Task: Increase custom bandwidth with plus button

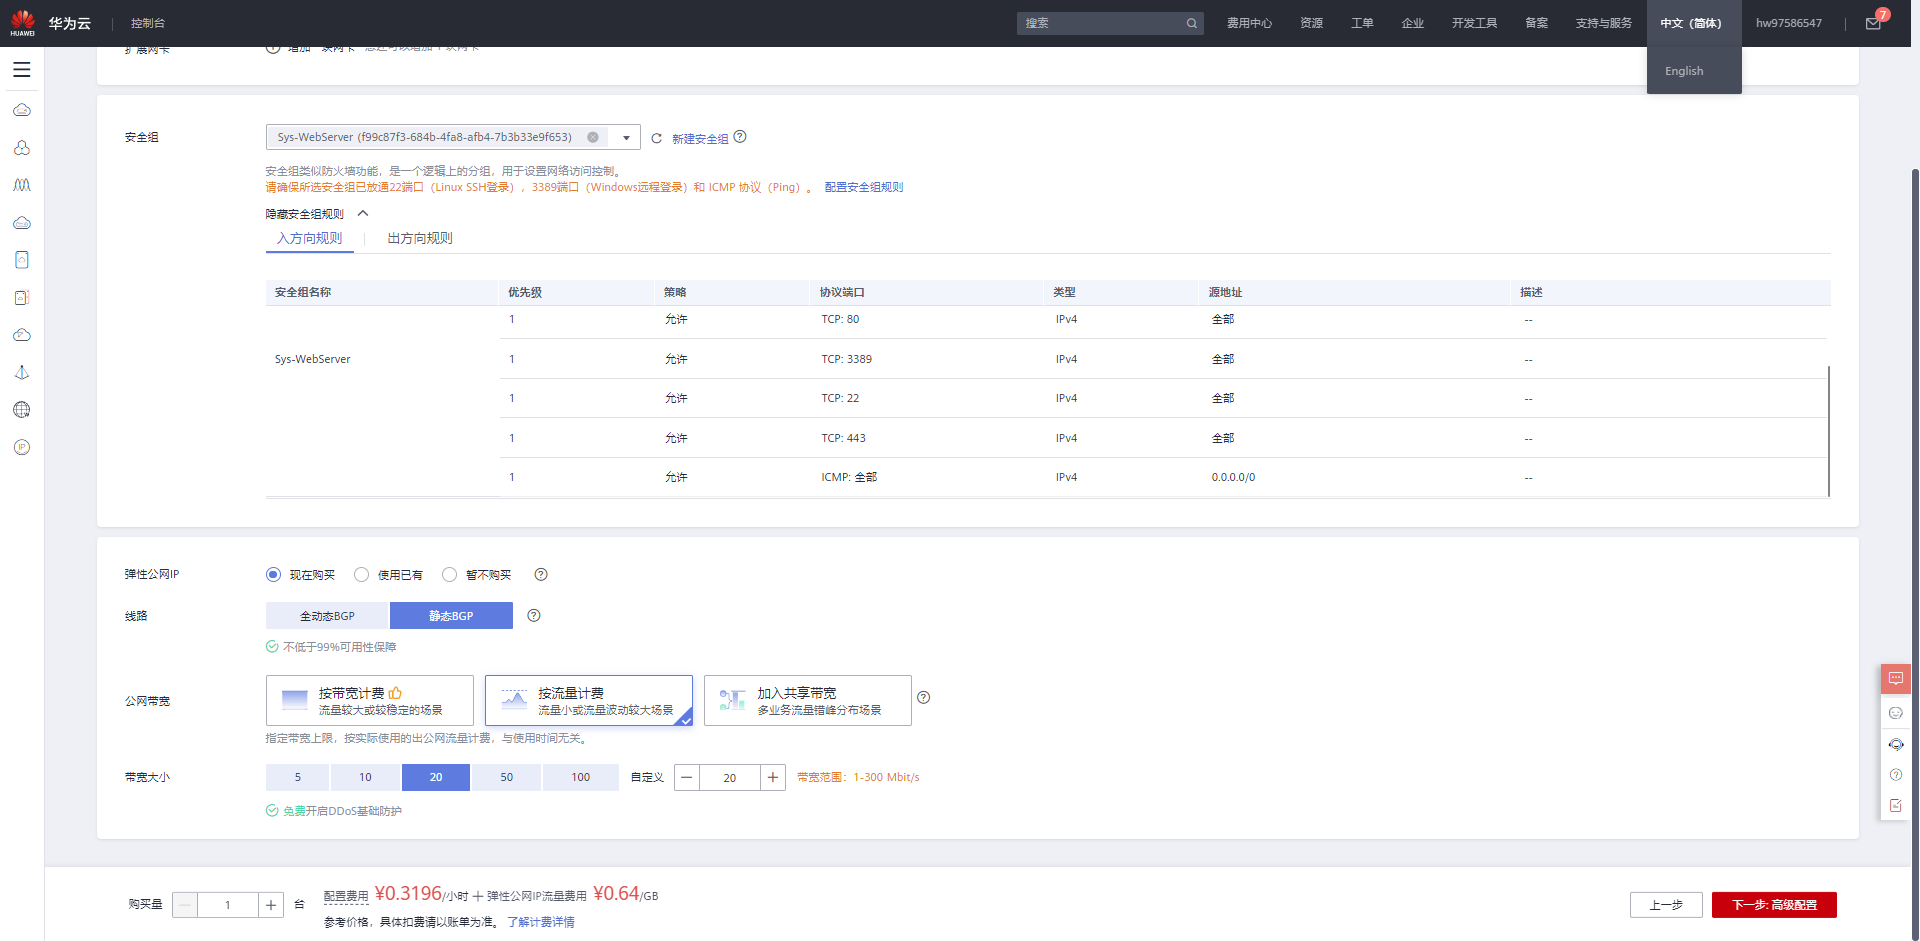Action: click(x=773, y=777)
